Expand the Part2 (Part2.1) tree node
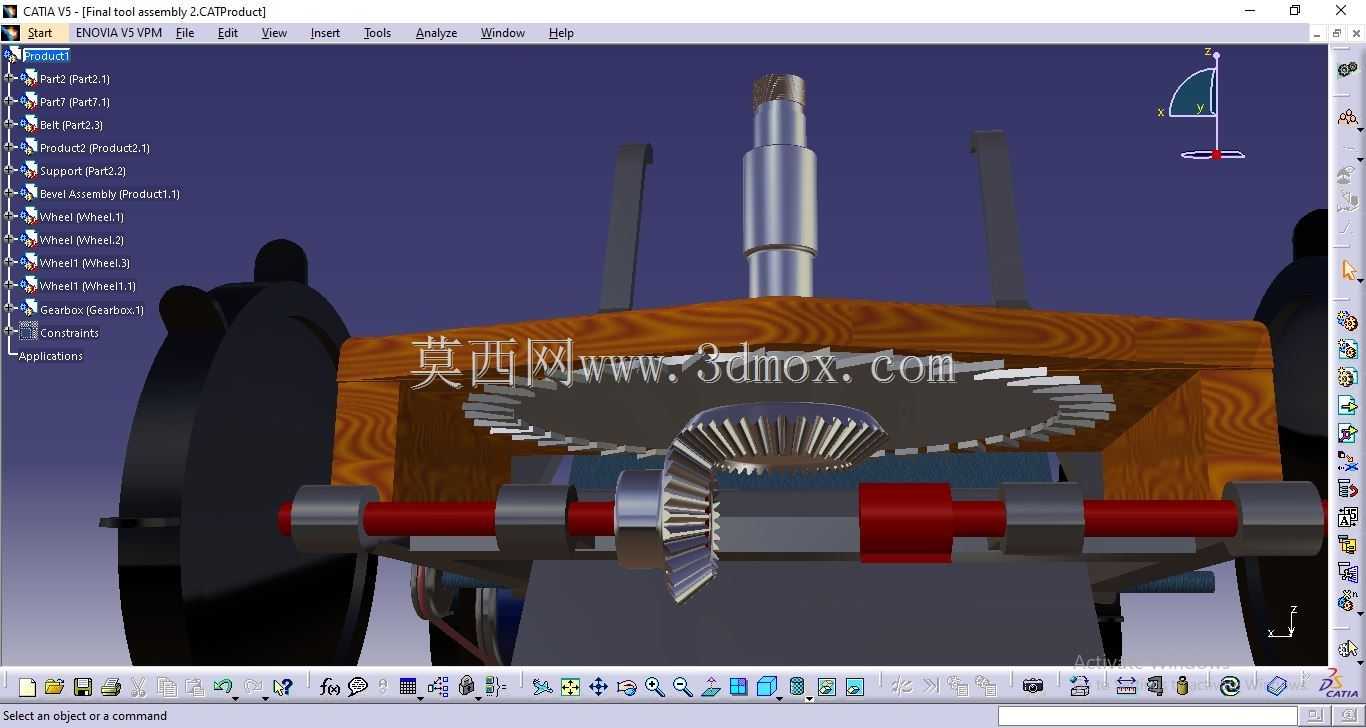Viewport: 1366px width, 728px height. coord(10,78)
